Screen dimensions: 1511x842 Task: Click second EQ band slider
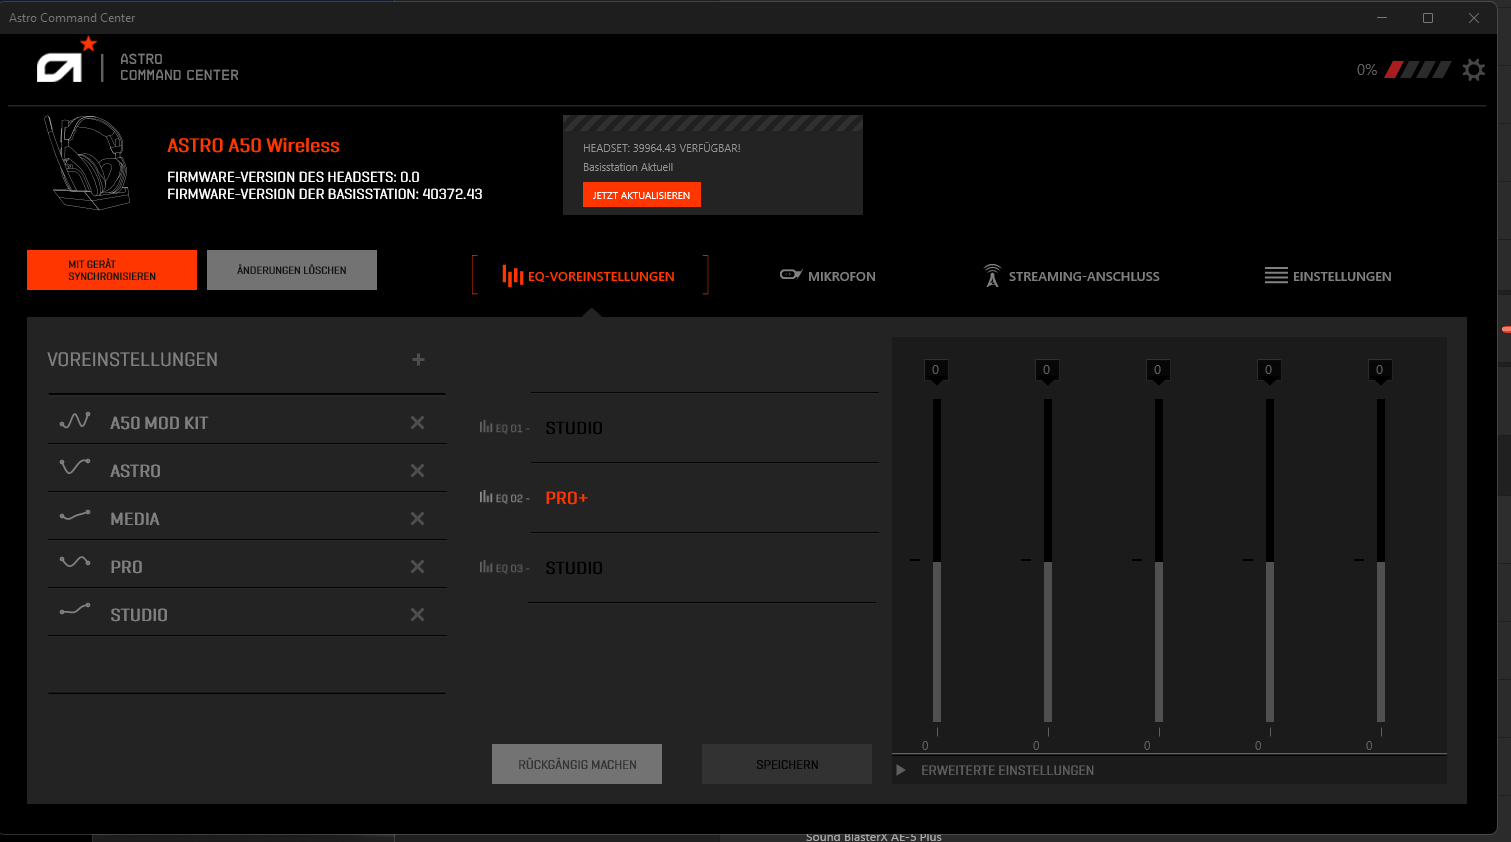coord(1048,561)
